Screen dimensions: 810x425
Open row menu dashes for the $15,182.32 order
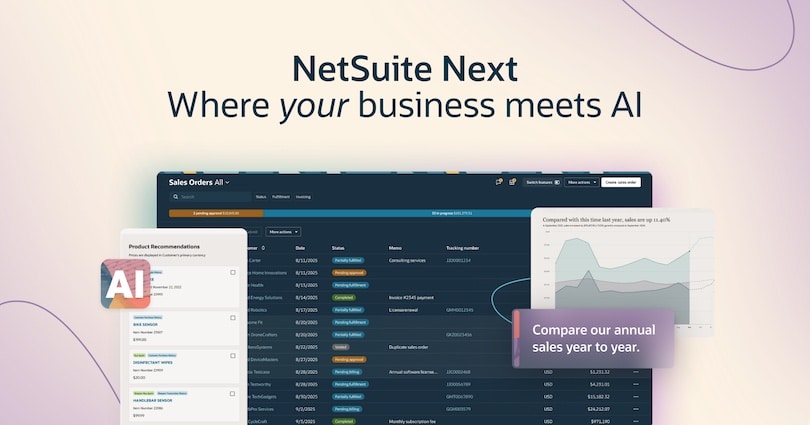click(x=636, y=397)
